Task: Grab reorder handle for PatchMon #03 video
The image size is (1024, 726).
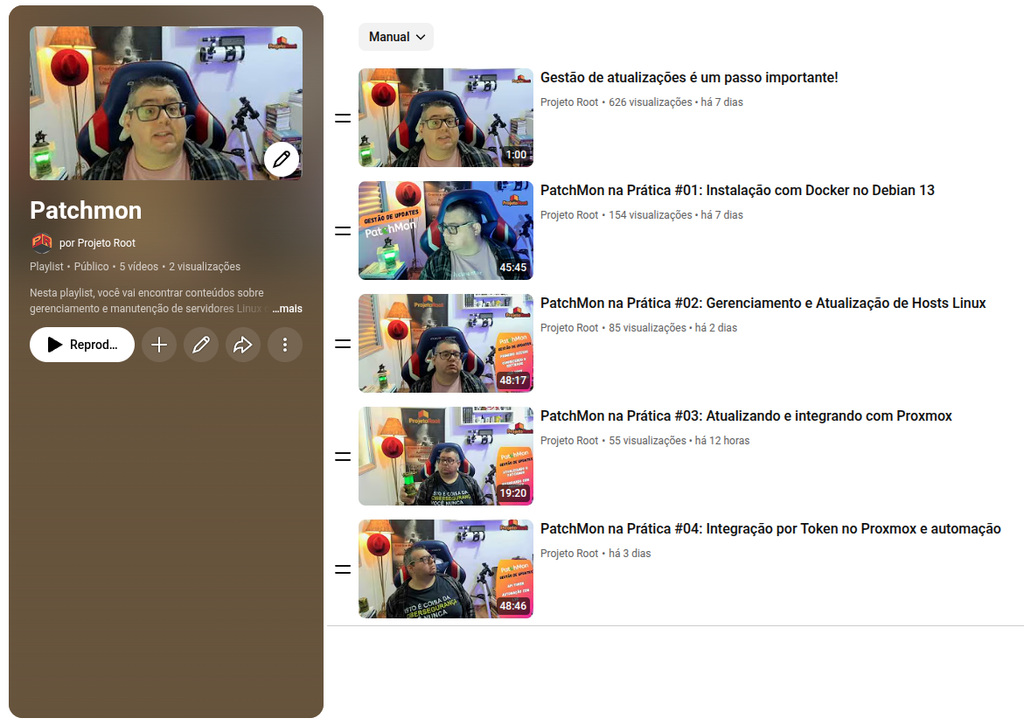Action: (343, 456)
